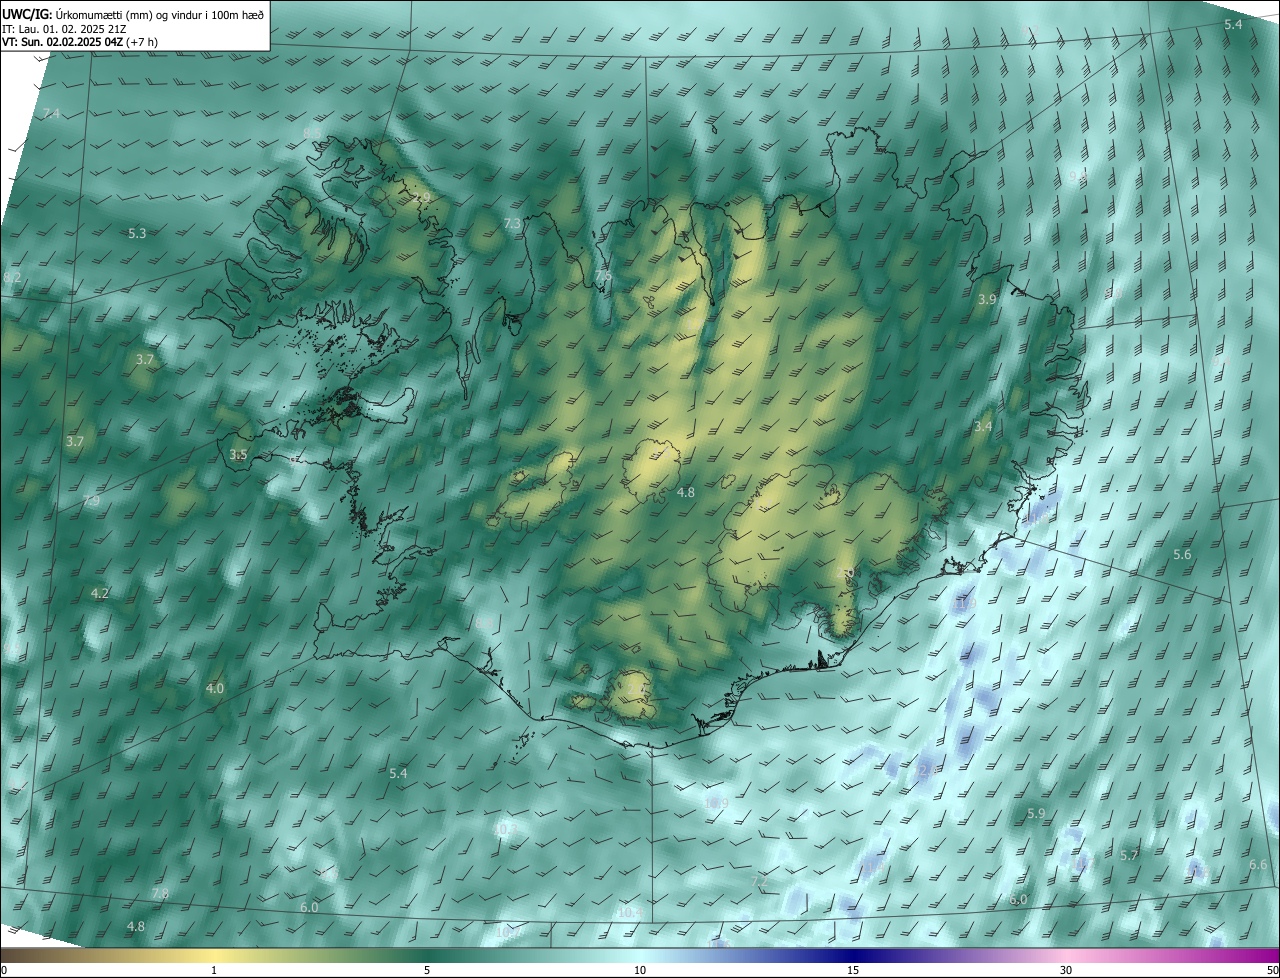Click the 10.9 value label

pyautogui.click(x=716, y=803)
